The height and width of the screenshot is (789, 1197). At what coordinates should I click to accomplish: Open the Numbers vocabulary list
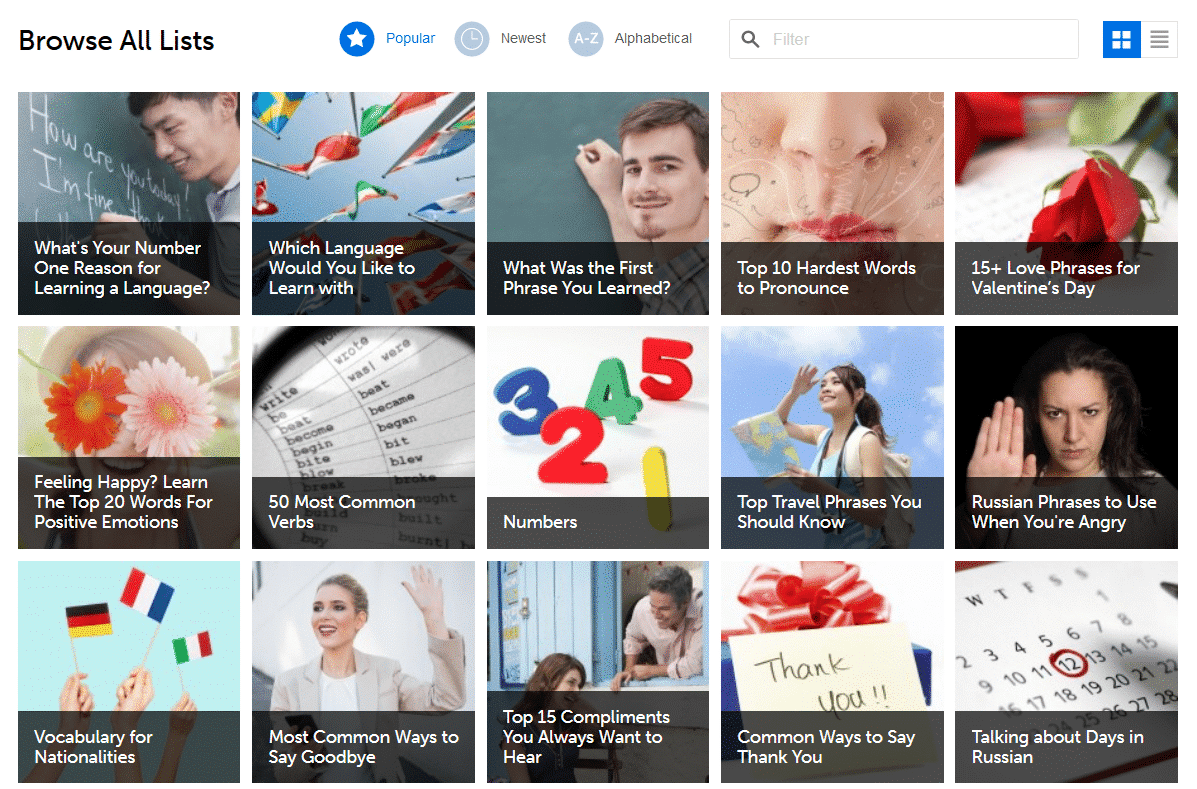coord(597,437)
